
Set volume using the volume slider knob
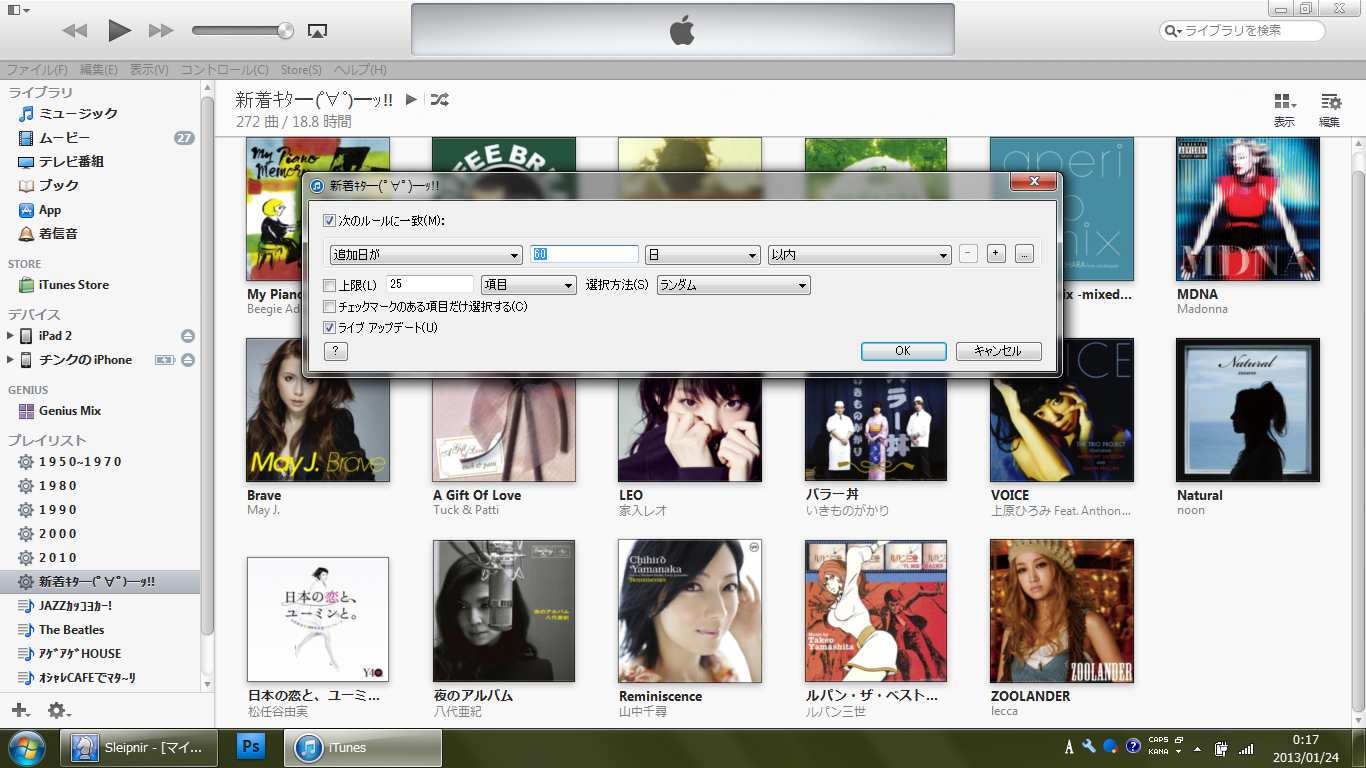click(x=286, y=30)
